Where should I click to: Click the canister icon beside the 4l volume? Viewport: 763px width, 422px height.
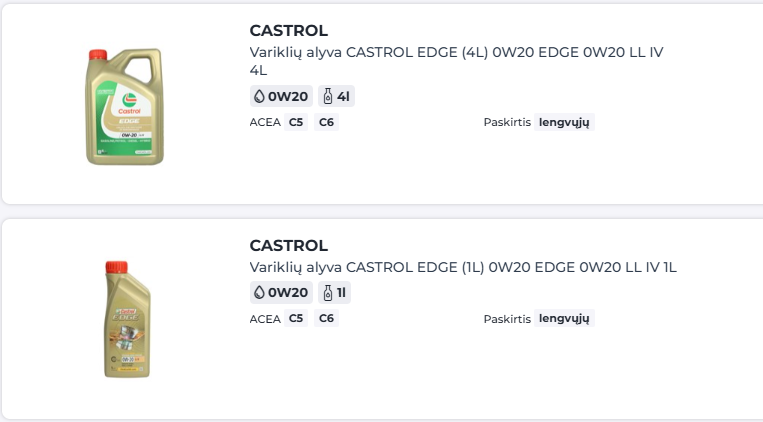tap(327, 97)
